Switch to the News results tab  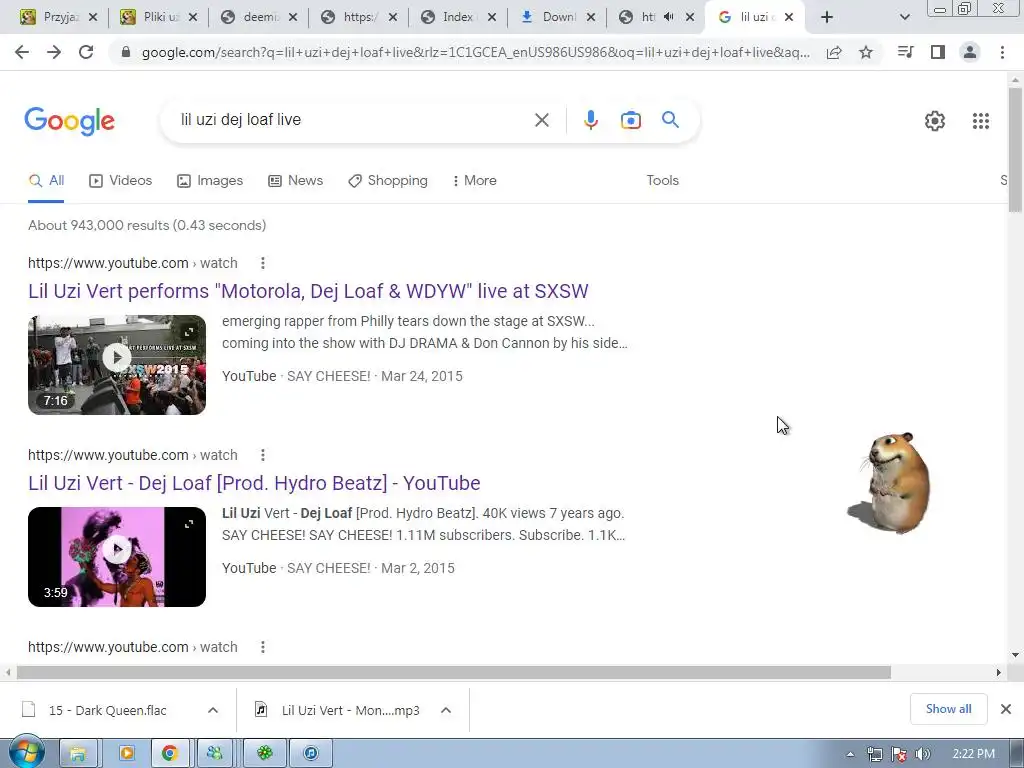click(295, 181)
